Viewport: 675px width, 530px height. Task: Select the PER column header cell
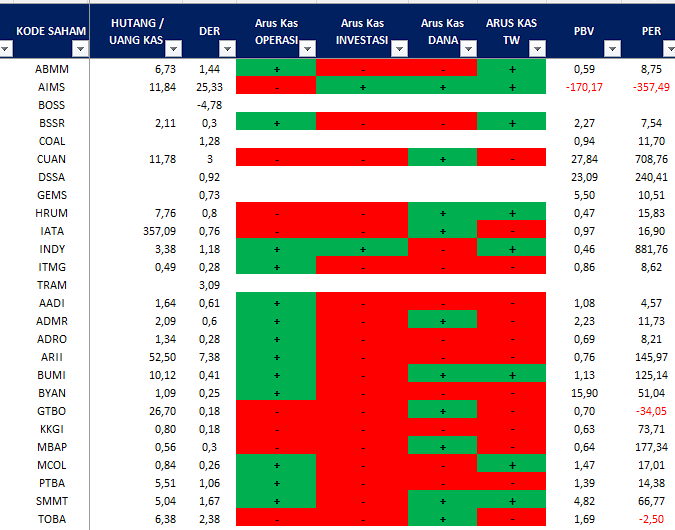pos(650,31)
